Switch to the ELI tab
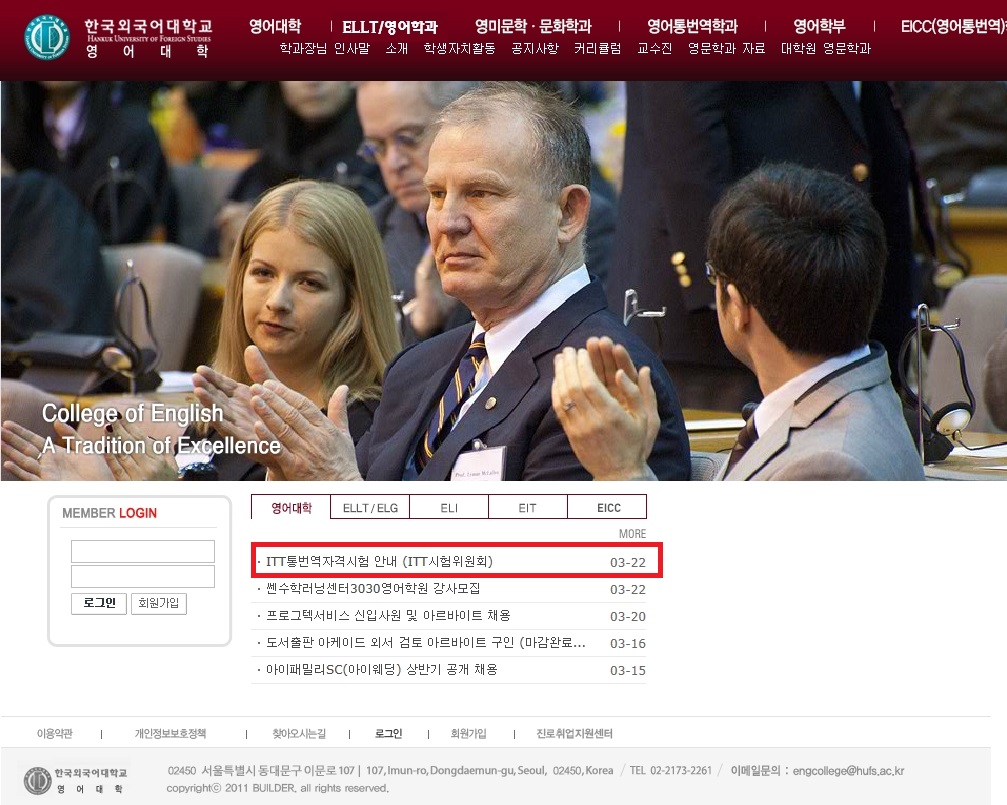This screenshot has width=1007, height=805. (x=449, y=508)
